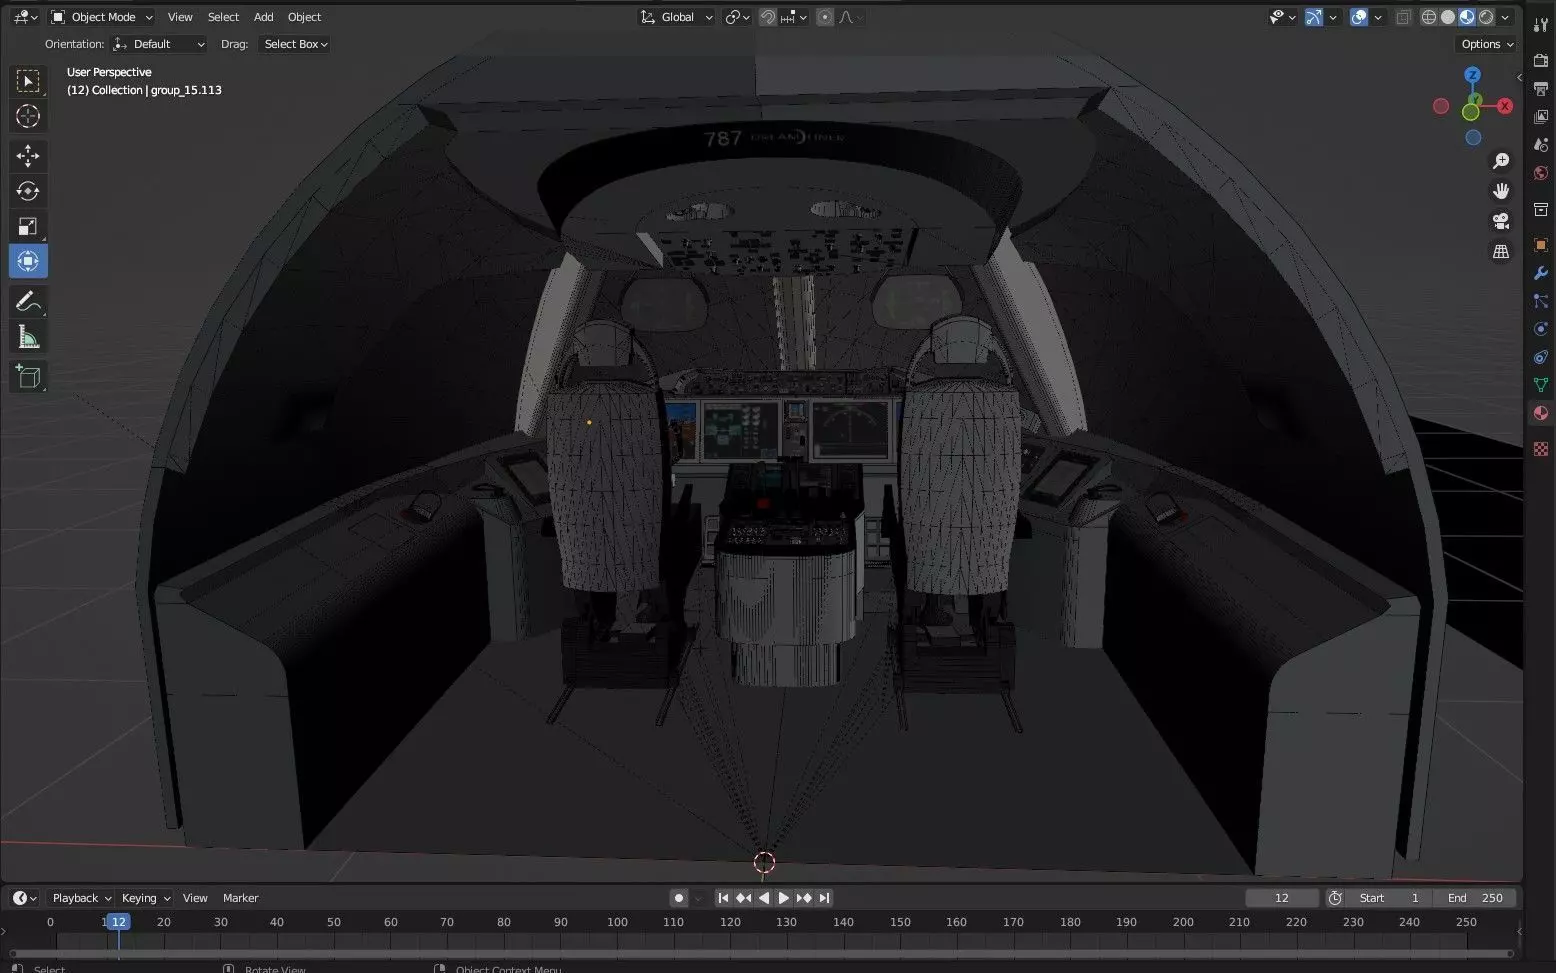The image size is (1556, 973).
Task: Open the Particles properties tab
Action: [1541, 301]
